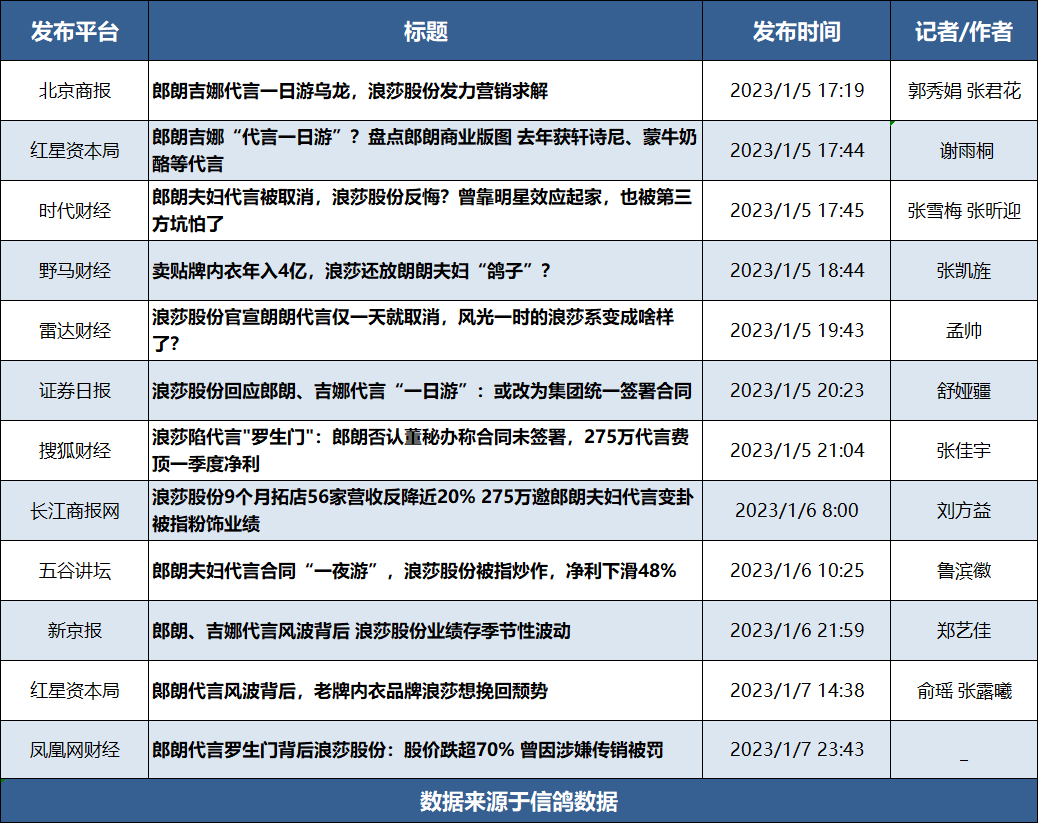Click the 野马财经 platform cell
1038x823 pixels.
(x=74, y=270)
